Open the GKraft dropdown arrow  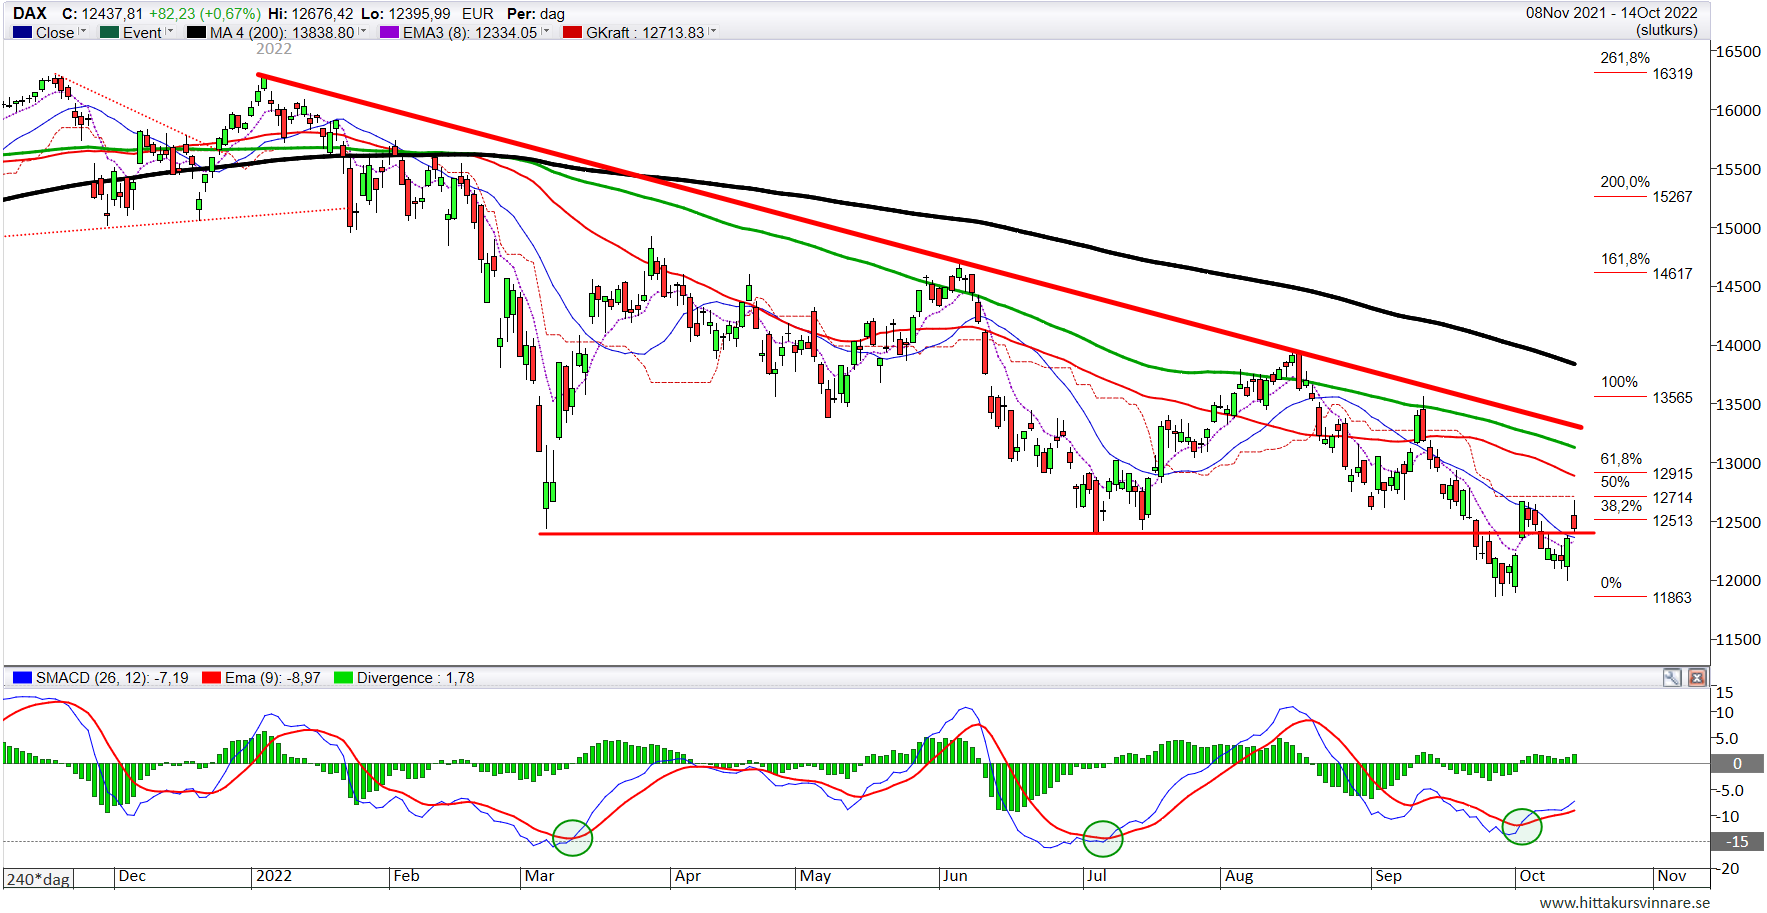(x=712, y=32)
